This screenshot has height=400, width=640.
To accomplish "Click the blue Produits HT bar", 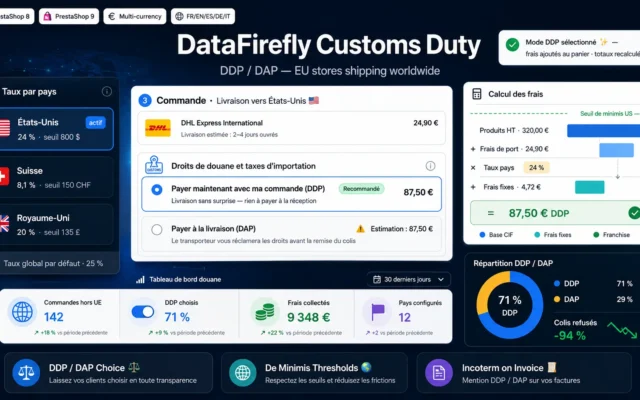I will click(x=604, y=130).
